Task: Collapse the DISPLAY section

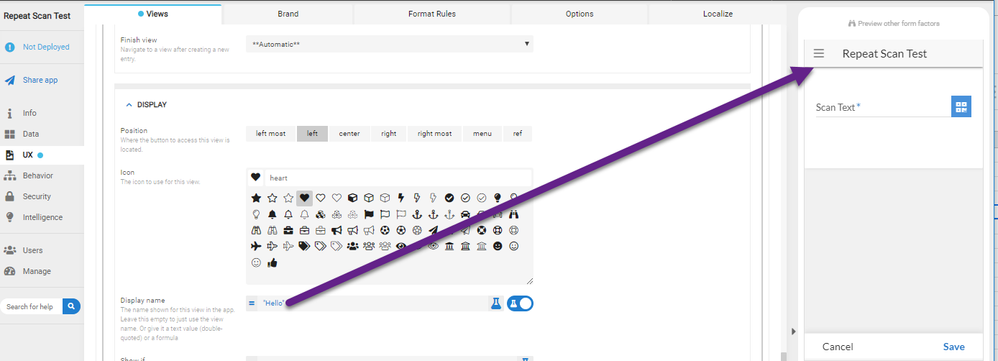Action: (x=129, y=104)
